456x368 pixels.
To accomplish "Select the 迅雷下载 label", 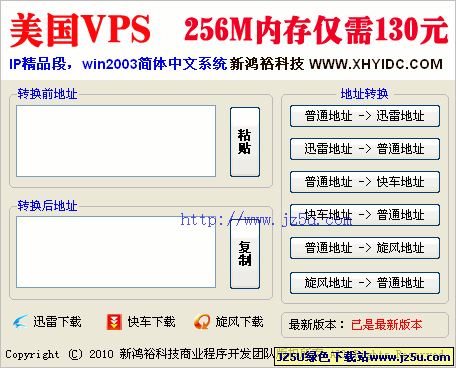I will click(x=57, y=322).
